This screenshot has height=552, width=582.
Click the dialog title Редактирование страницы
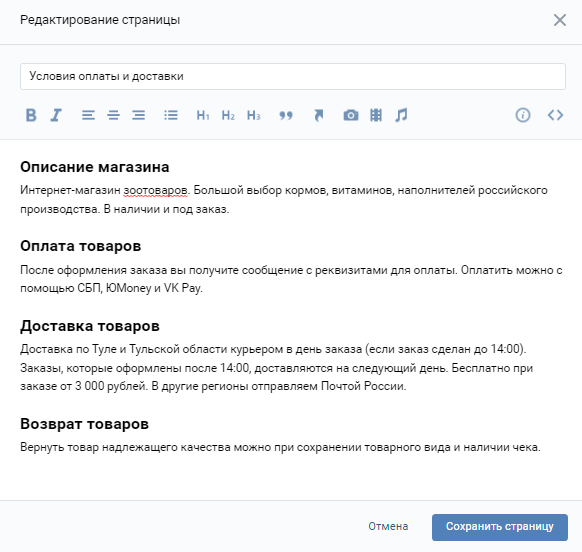(100, 20)
